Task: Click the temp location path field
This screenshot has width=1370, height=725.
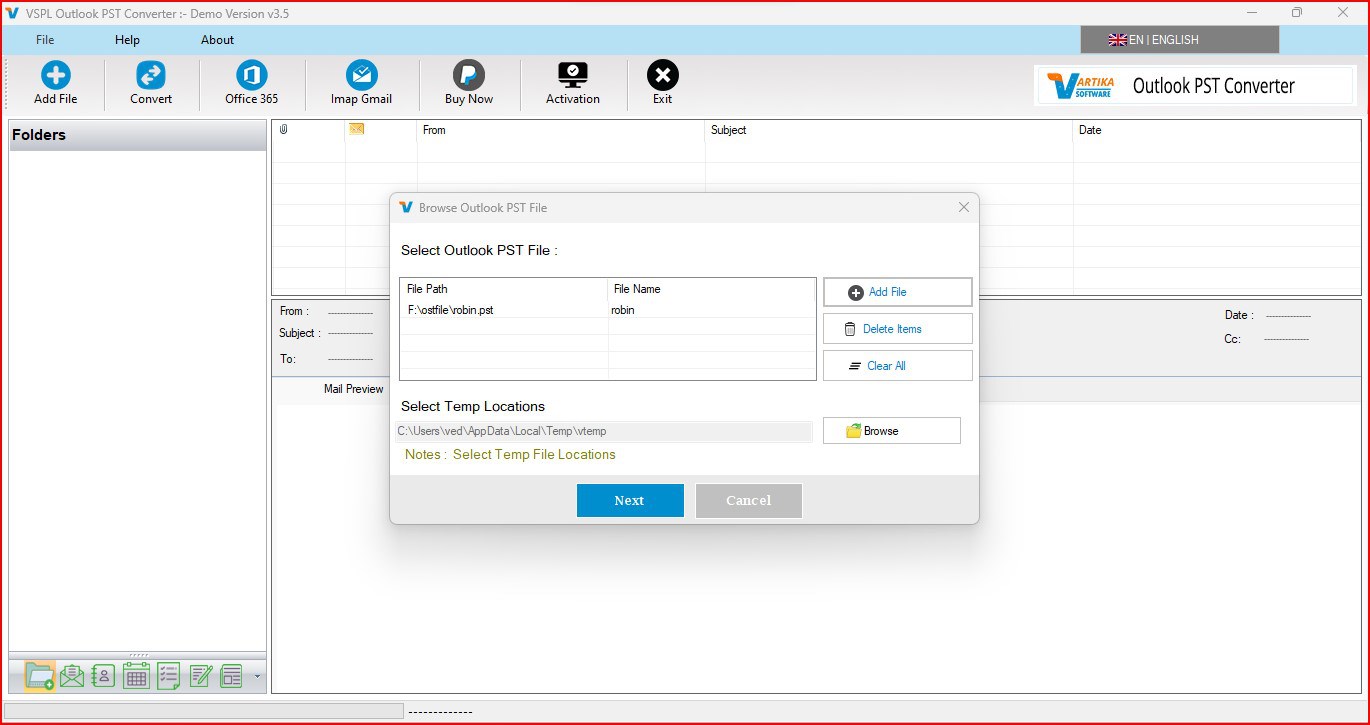Action: (x=604, y=431)
